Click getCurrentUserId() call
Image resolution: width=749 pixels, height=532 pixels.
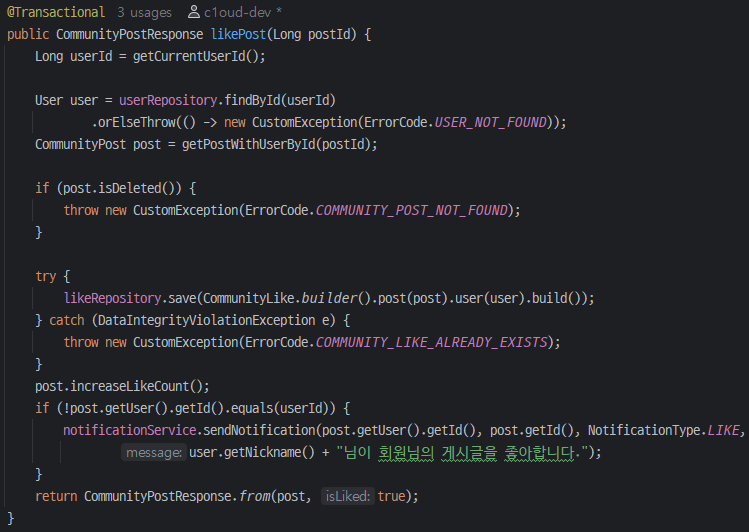pos(196,56)
